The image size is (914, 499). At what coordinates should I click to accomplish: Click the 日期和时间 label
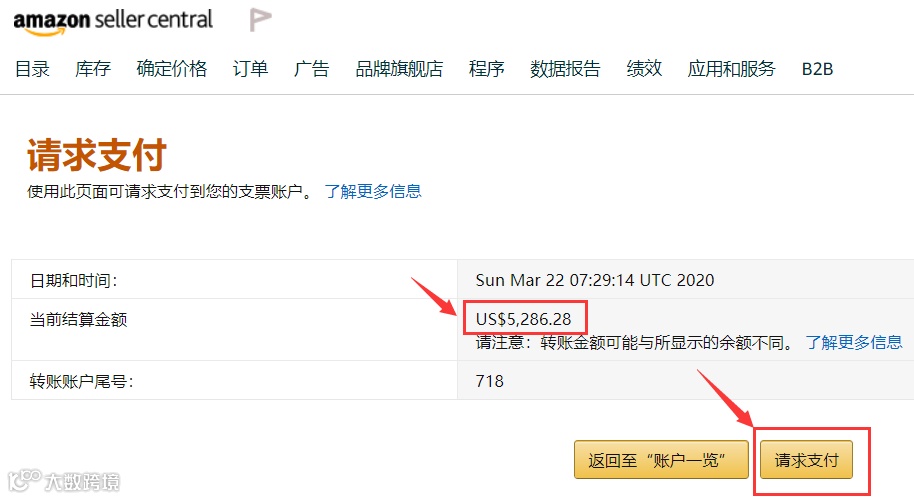pyautogui.click(x=73, y=280)
